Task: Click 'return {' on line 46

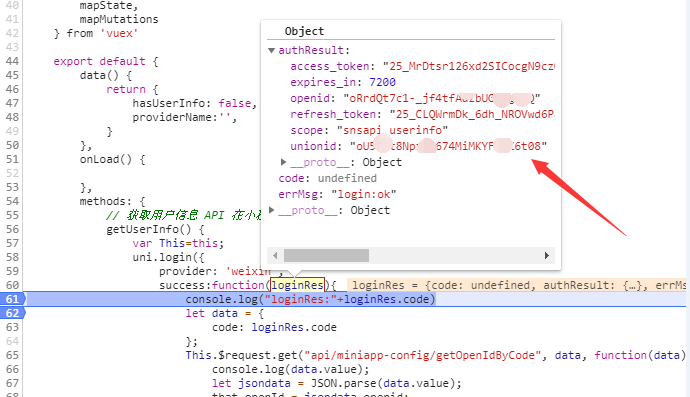Action: point(132,89)
